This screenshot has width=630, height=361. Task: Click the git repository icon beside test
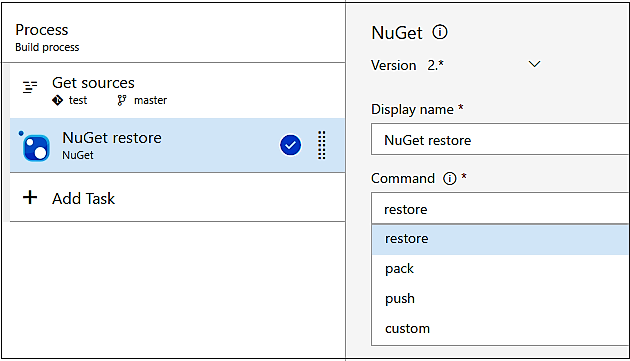coord(57,100)
